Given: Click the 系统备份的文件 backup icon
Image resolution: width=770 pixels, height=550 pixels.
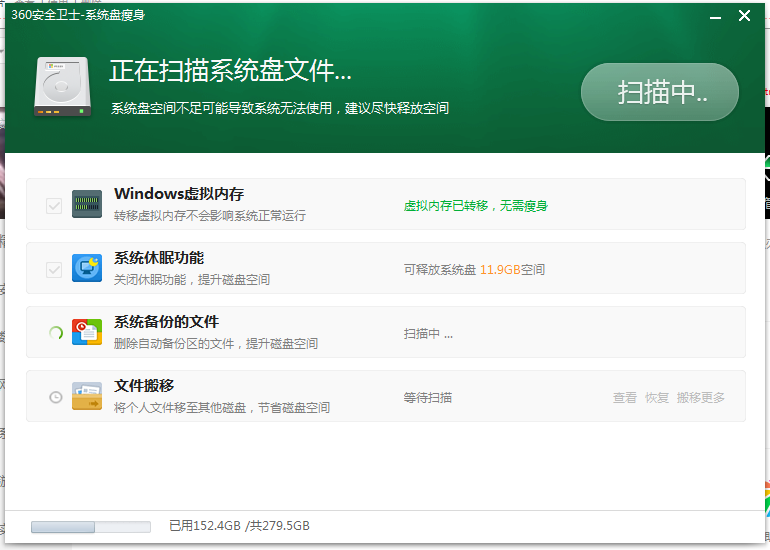Looking at the screenshot, I should pyautogui.click(x=87, y=332).
